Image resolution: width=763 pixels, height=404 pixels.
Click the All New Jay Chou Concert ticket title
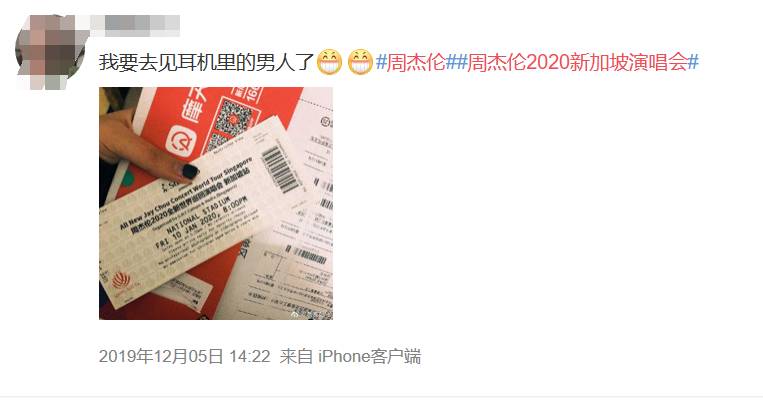186,193
